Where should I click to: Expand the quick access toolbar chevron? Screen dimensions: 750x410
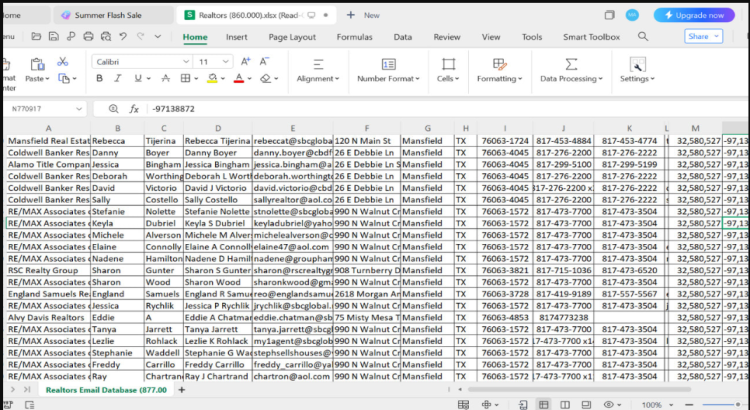[158, 36]
